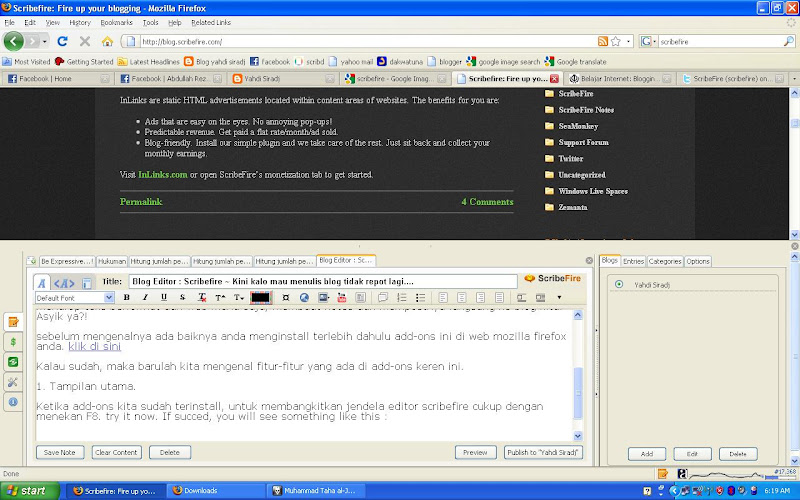
Task: Switch to rich text editing mode (A icon)
Action: [x=42, y=283]
